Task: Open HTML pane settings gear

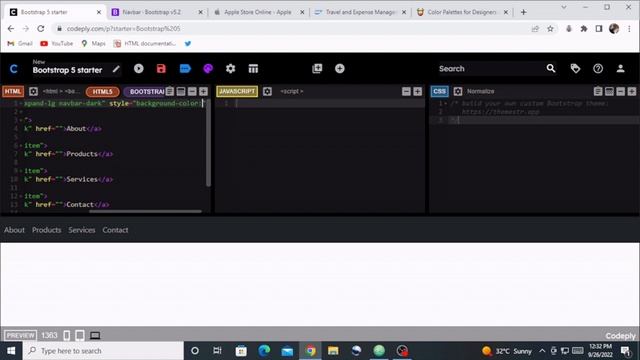Action: pyautogui.click(x=33, y=91)
